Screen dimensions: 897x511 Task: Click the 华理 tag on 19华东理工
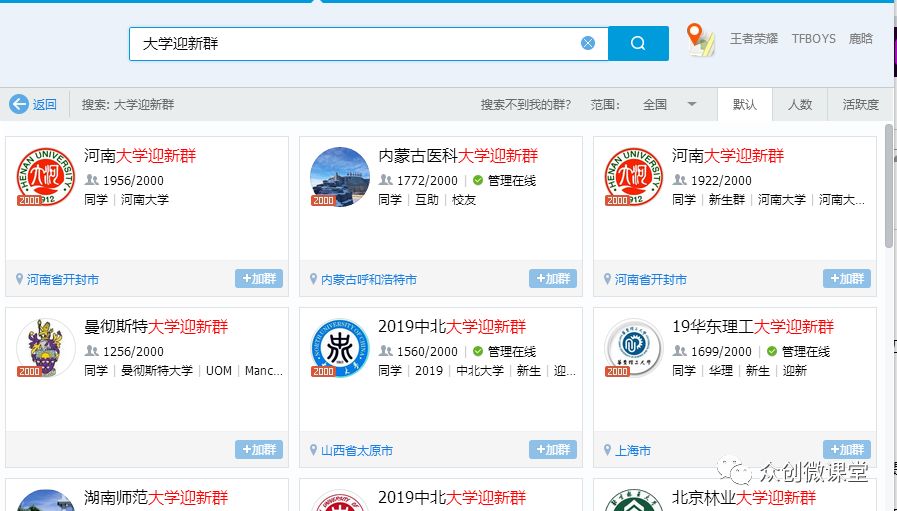tap(721, 370)
